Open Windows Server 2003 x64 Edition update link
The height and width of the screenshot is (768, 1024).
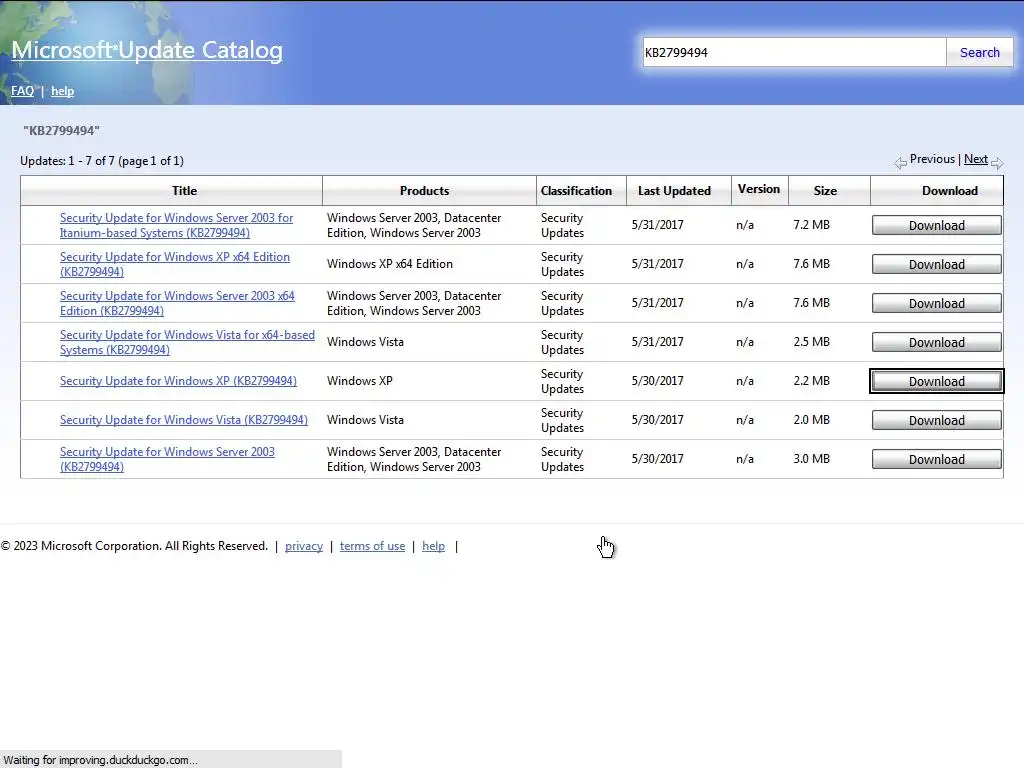click(x=177, y=303)
